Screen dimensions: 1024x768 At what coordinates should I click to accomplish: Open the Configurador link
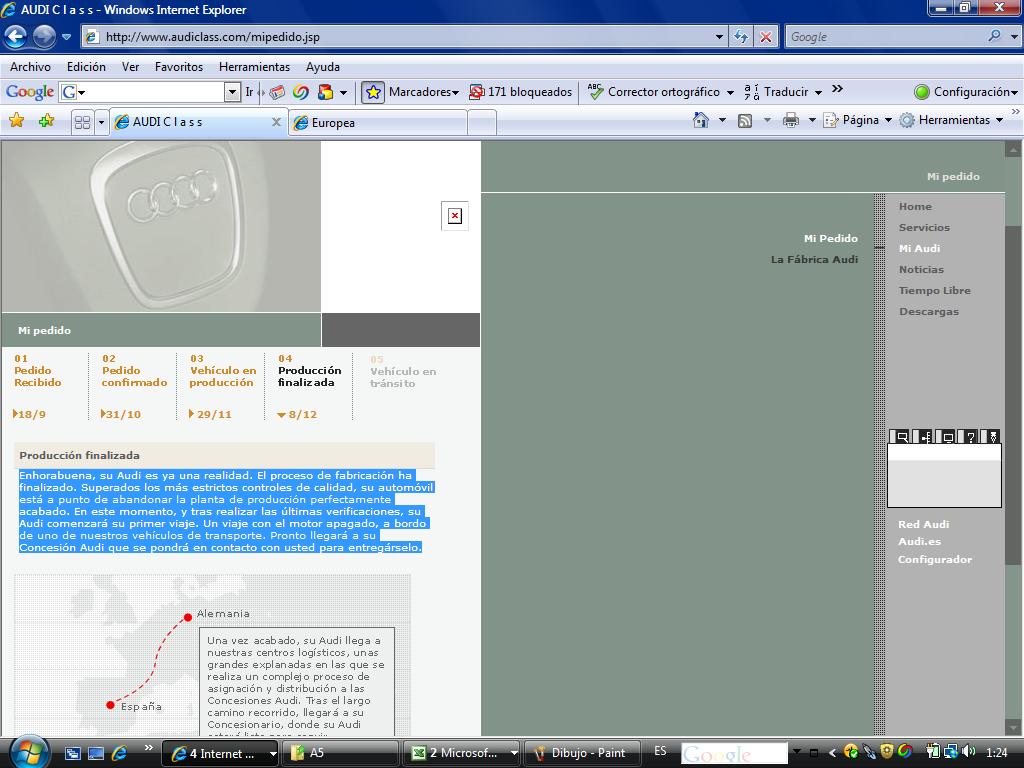935,560
